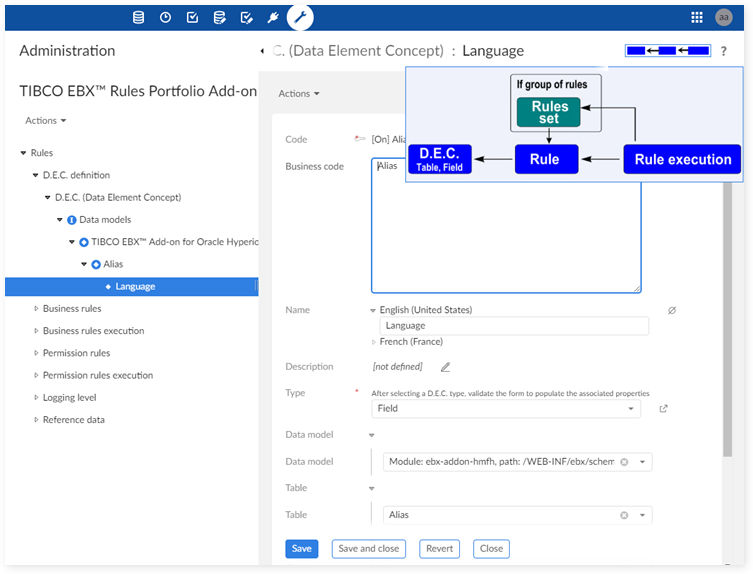The height and width of the screenshot is (574, 753).
Task: Collapse the Data models tree node
Action: (x=60, y=220)
